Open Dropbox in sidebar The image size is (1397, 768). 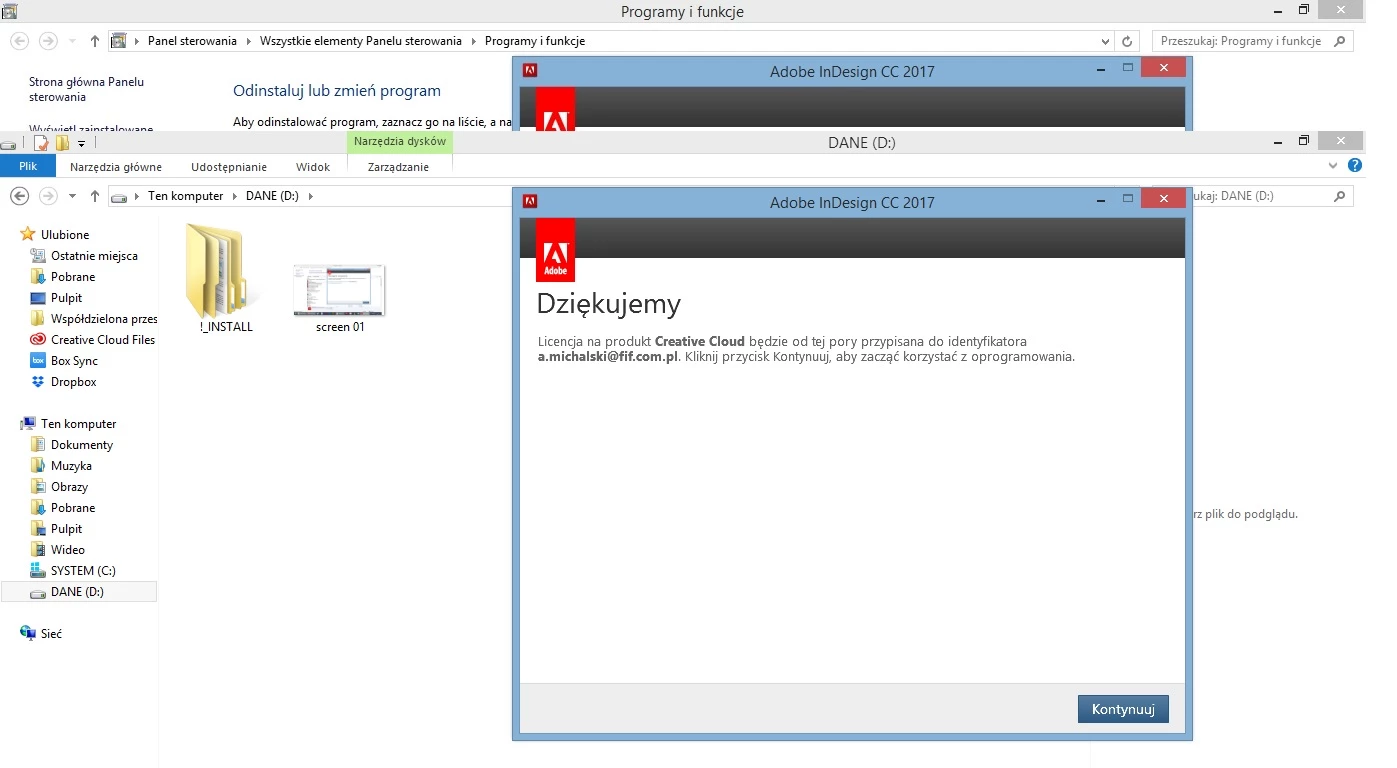73,382
